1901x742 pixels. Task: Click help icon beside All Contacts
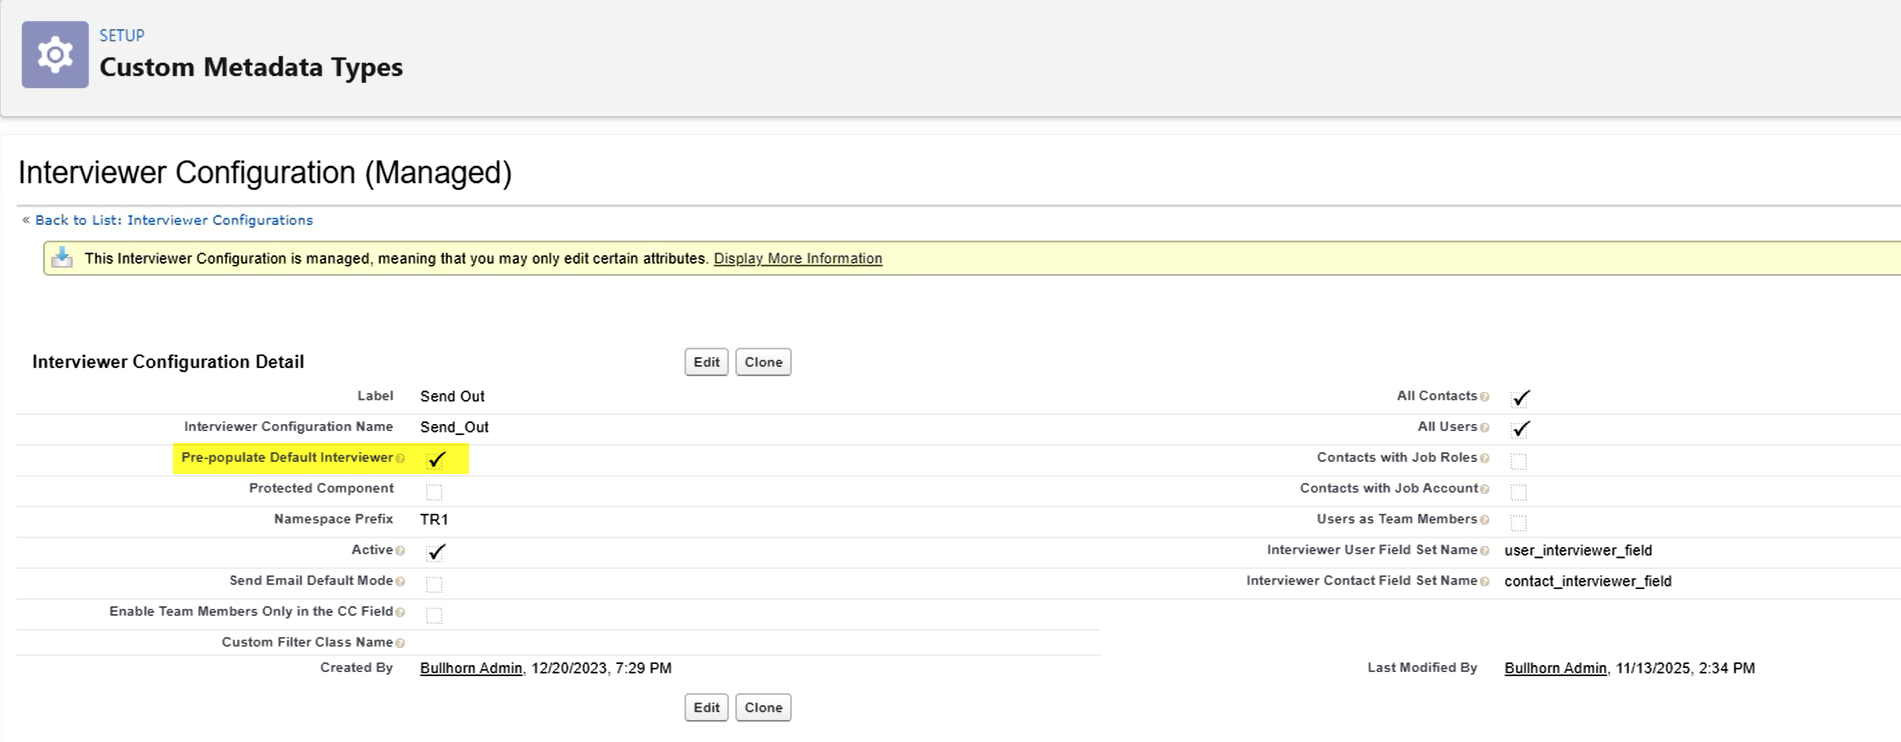[1485, 398]
